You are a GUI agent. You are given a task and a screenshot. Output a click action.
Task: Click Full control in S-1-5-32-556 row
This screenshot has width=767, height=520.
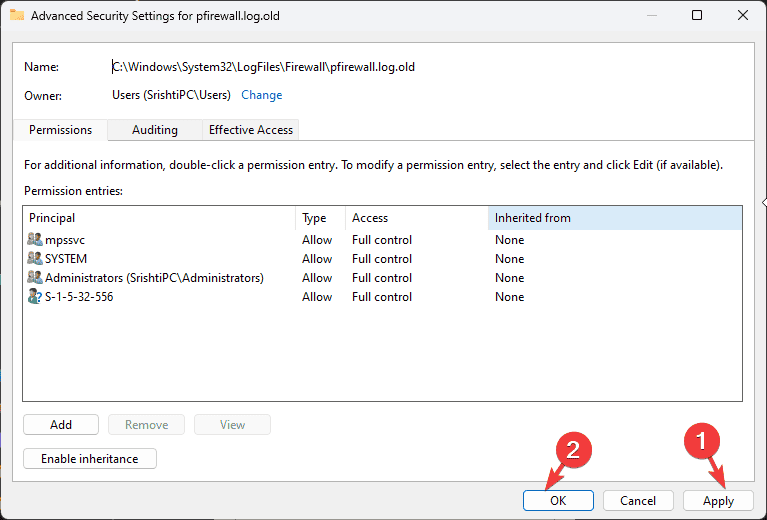coord(382,296)
